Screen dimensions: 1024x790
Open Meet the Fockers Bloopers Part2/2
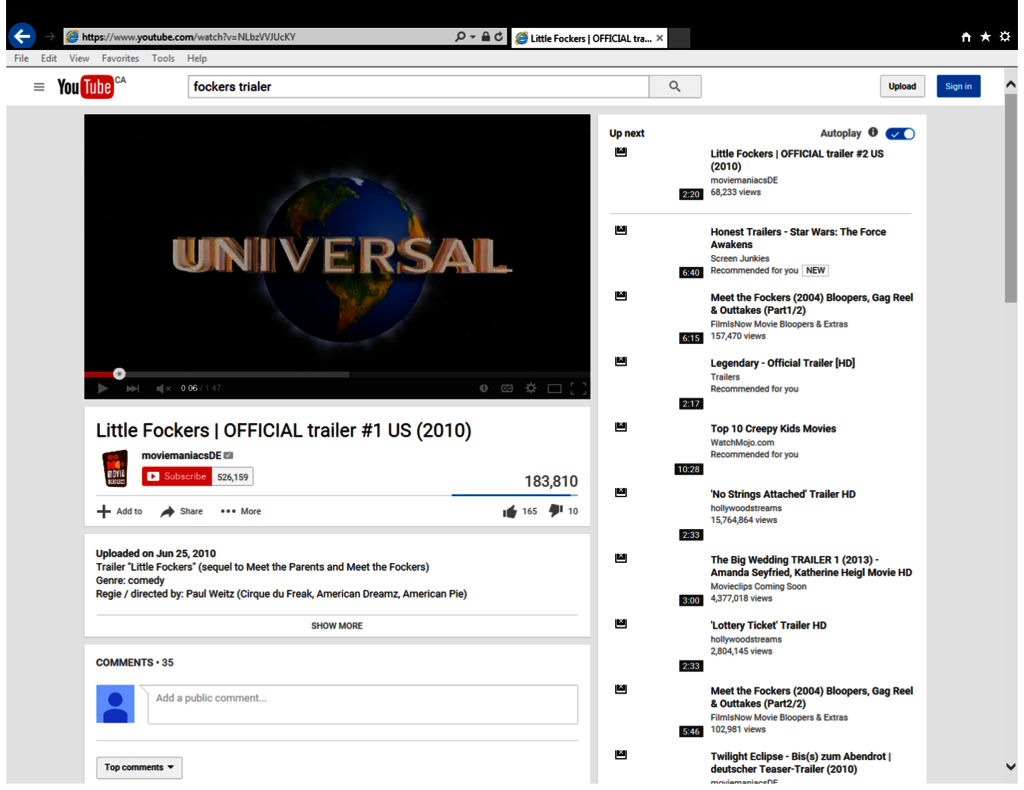click(x=812, y=697)
